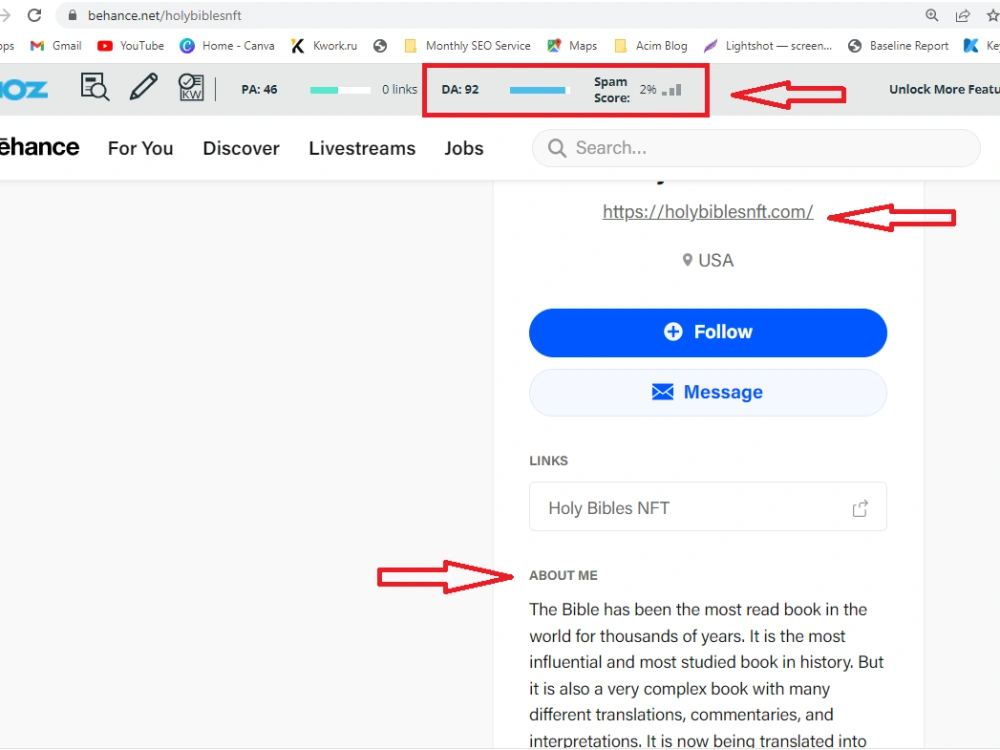1000x750 pixels.
Task: Click the USA location text
Action: [716, 260]
